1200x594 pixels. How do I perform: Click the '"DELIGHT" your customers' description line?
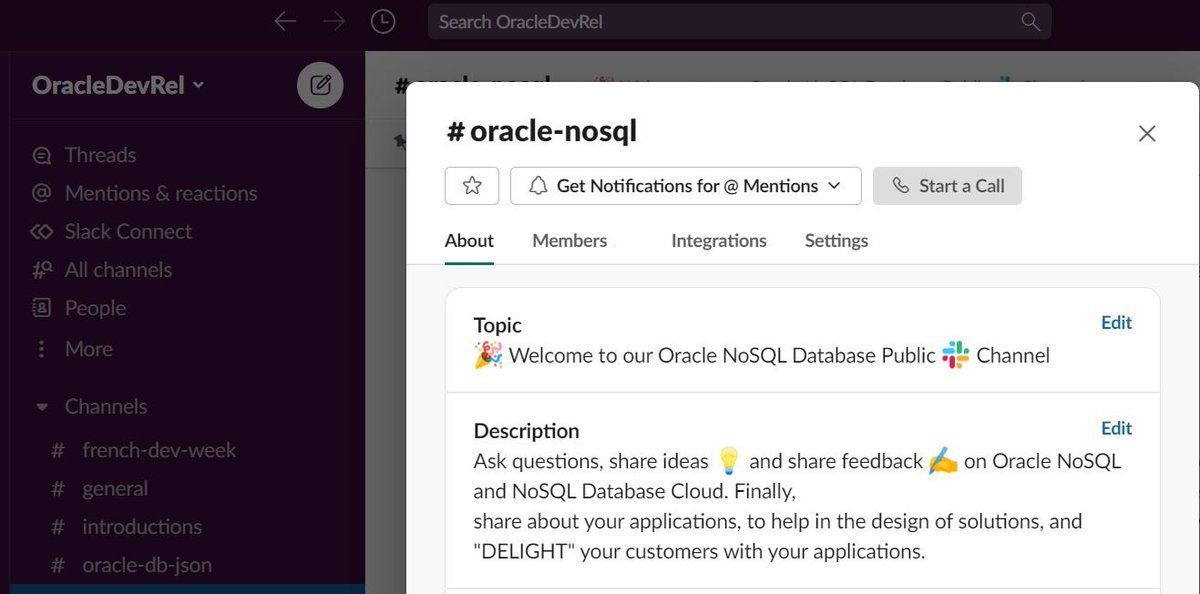click(699, 551)
